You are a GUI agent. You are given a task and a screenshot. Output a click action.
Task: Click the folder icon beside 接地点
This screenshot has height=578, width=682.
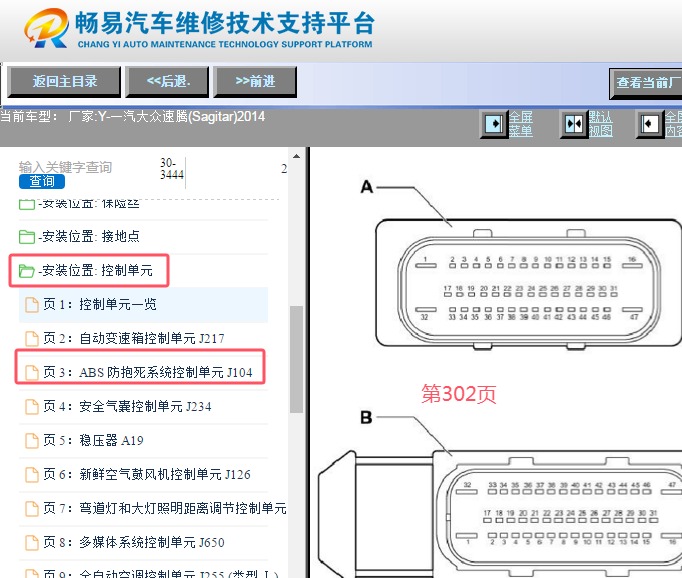point(27,237)
